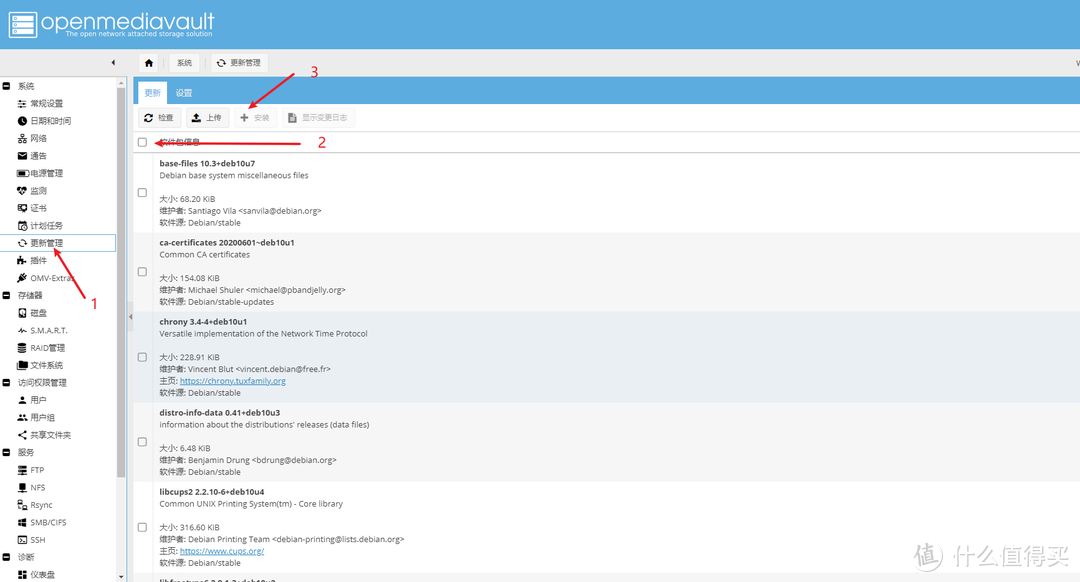Open OMV-Extras page
Viewport: 1080px width, 582px height.
[45, 278]
